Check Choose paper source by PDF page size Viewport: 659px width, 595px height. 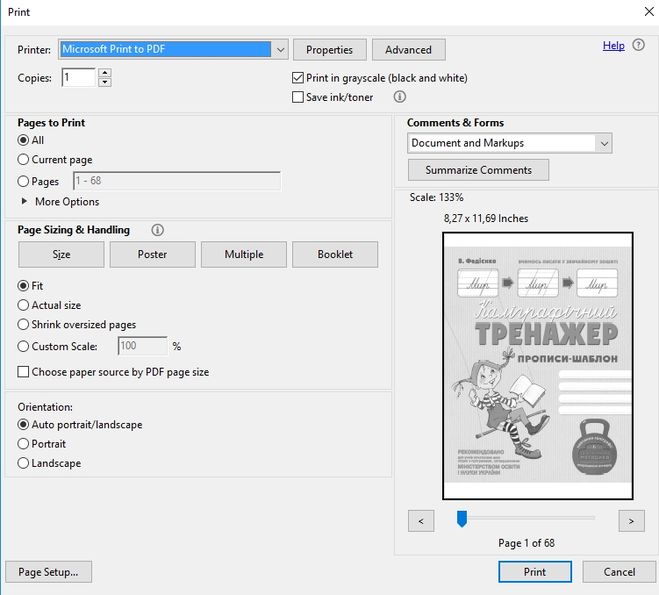24,372
